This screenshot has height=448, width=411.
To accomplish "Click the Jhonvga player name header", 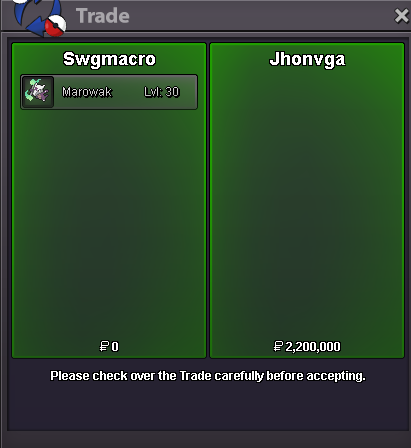I will pyautogui.click(x=307, y=59).
